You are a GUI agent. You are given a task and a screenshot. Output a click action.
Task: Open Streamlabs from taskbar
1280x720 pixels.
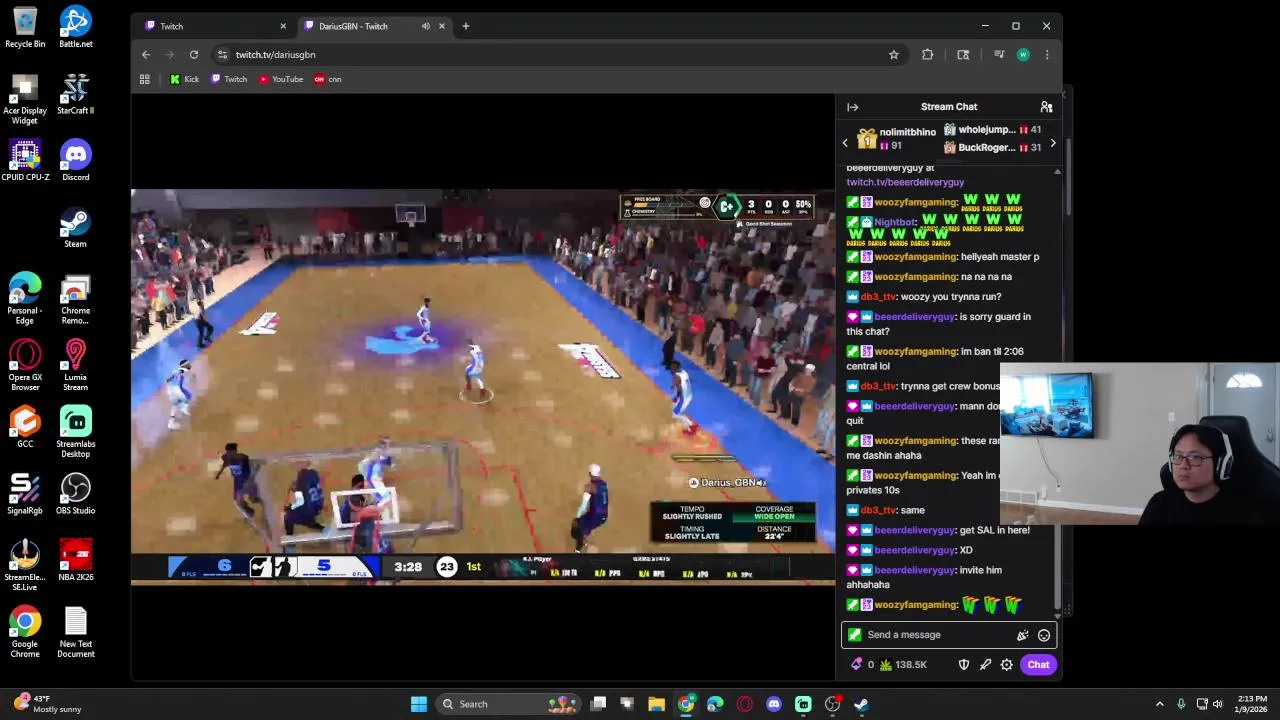(x=803, y=704)
